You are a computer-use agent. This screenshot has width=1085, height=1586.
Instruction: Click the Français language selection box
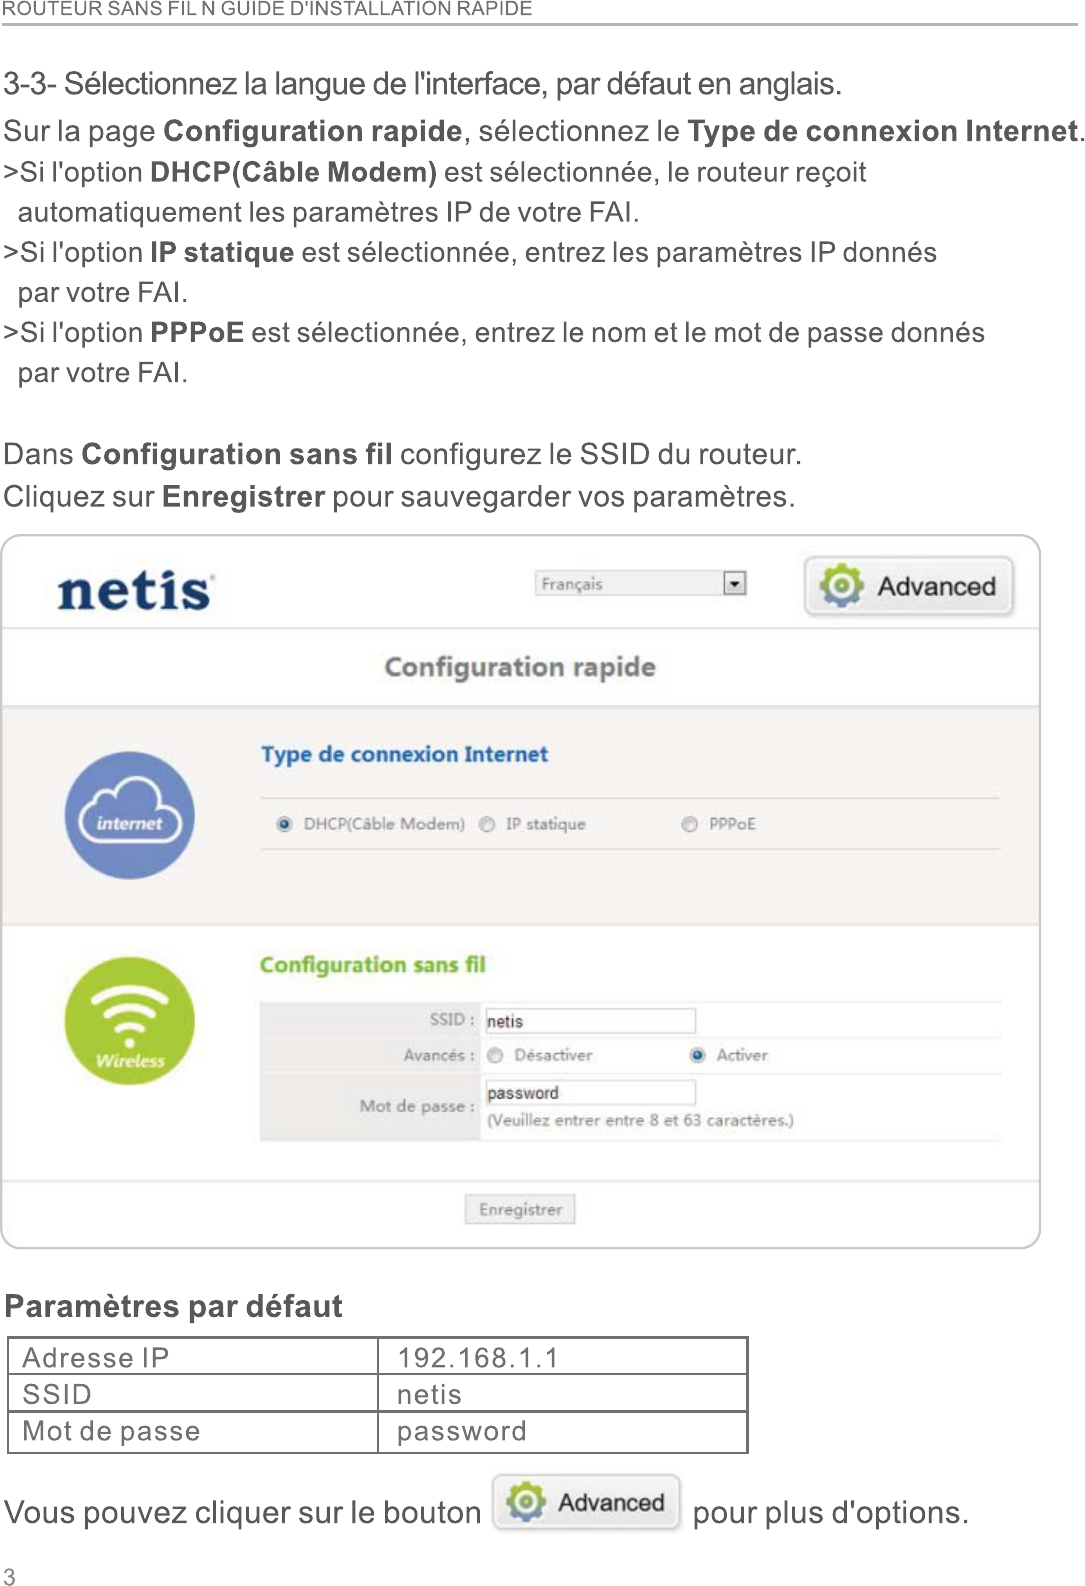(x=630, y=583)
